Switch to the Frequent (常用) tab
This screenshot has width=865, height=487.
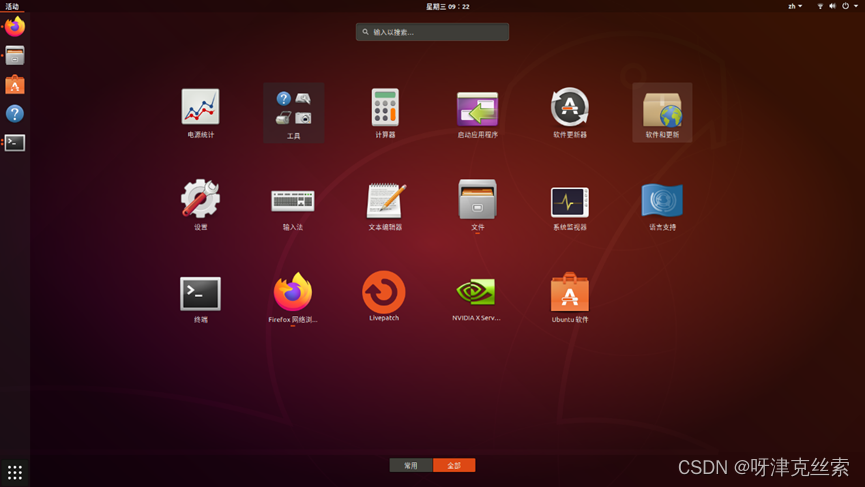click(x=411, y=465)
